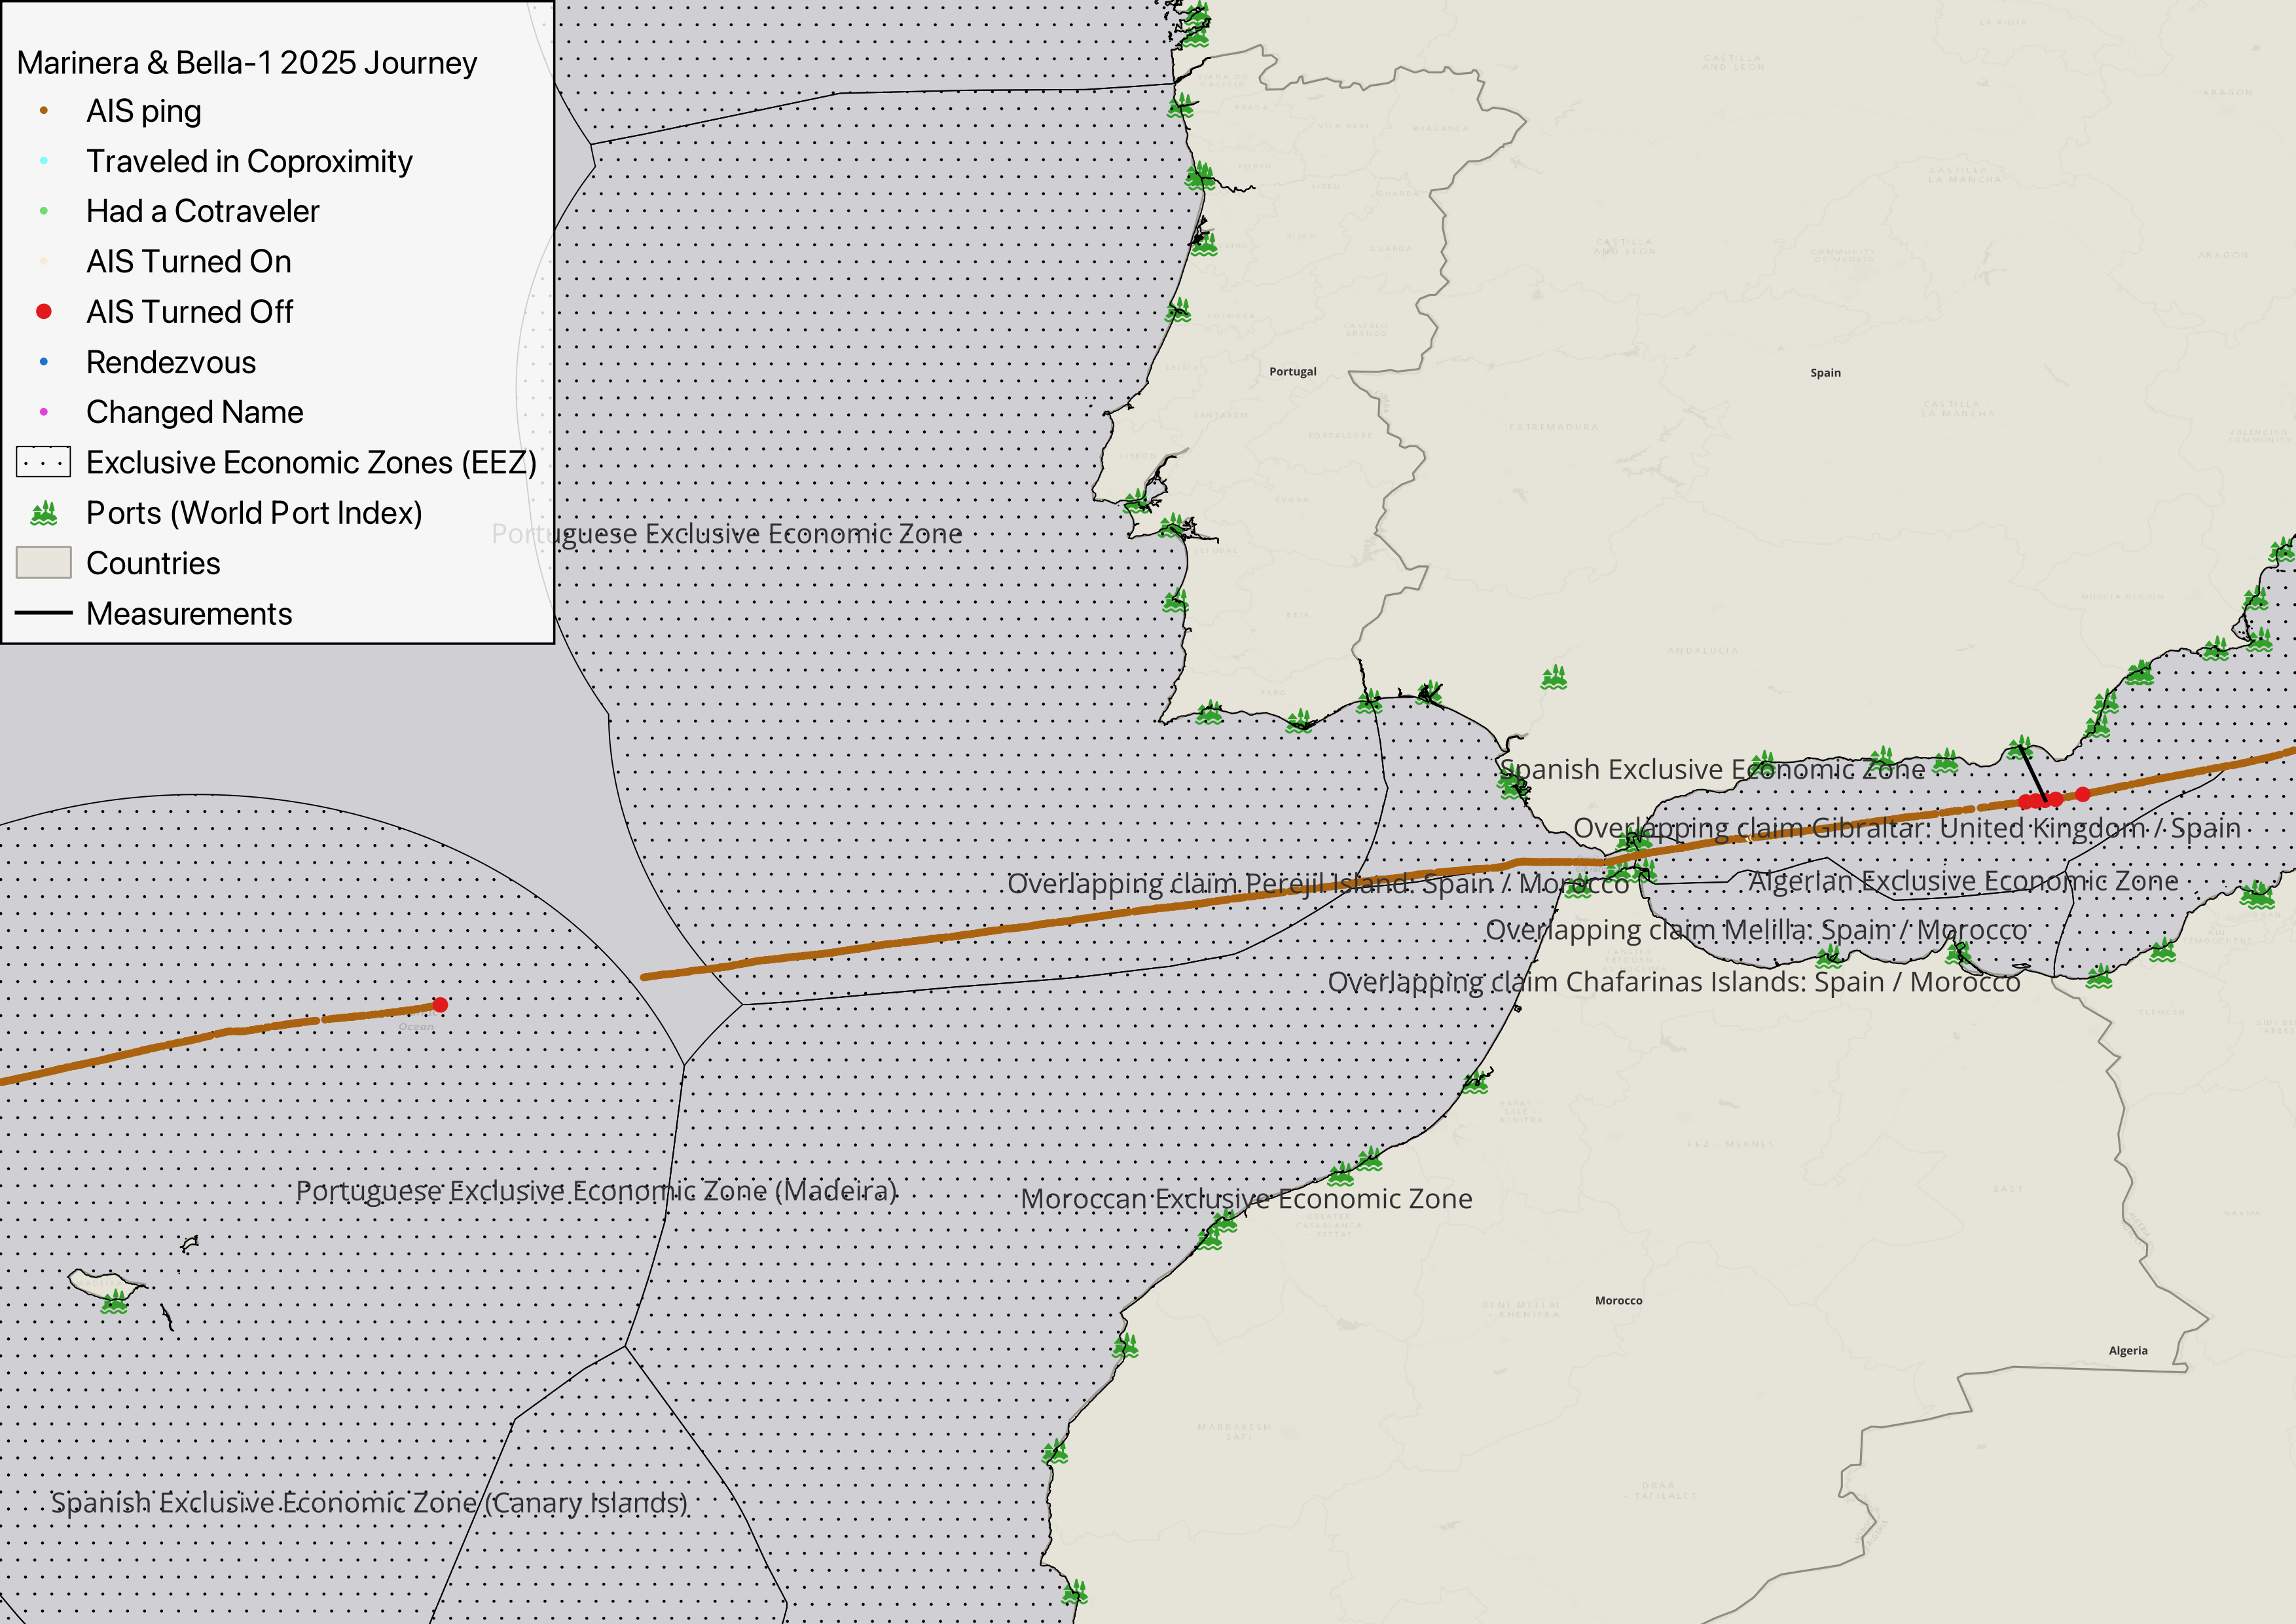This screenshot has width=2296, height=1624.
Task: Click the blue Rendezvous legend dot
Action: 44,362
